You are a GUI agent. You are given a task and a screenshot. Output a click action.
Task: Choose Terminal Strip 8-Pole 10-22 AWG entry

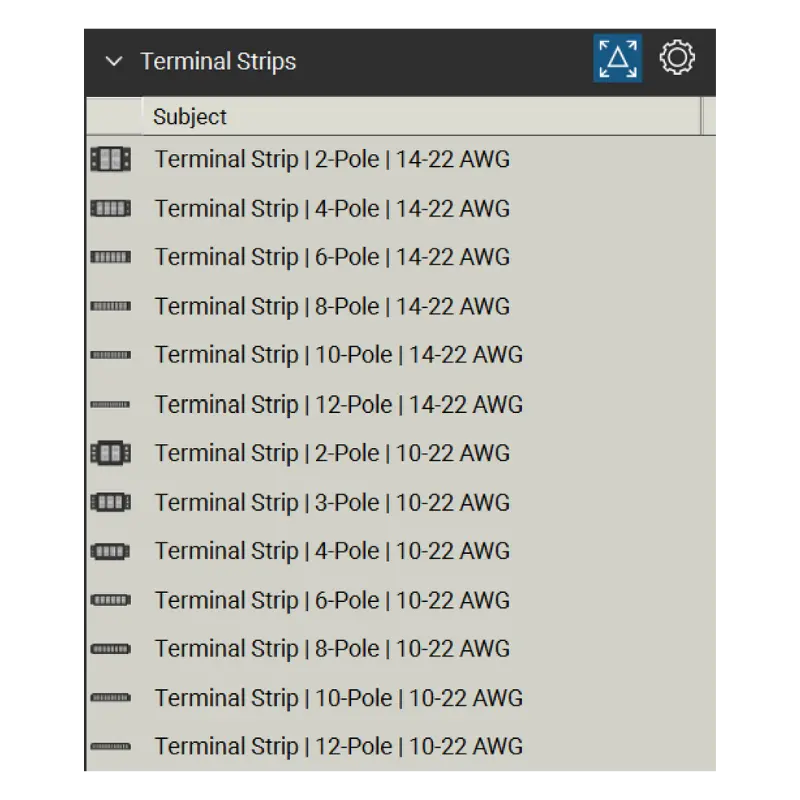tap(401, 649)
